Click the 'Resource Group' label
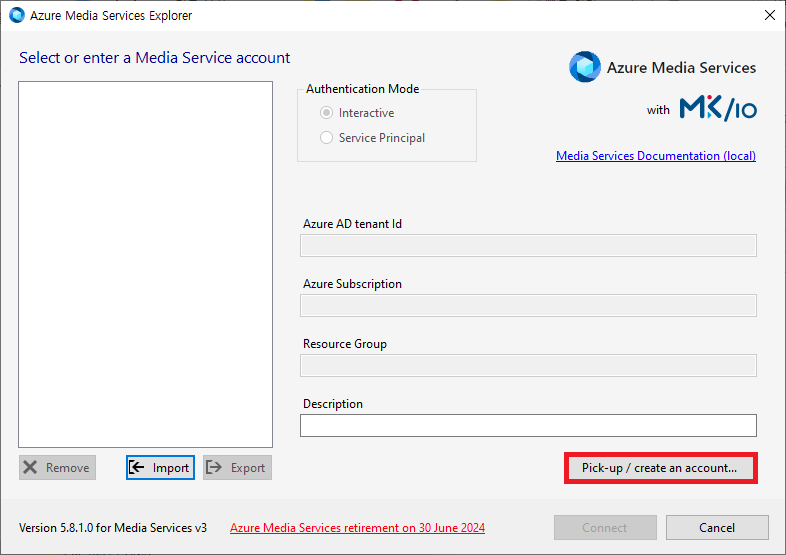Viewport: 786px width, 555px height. point(345,344)
